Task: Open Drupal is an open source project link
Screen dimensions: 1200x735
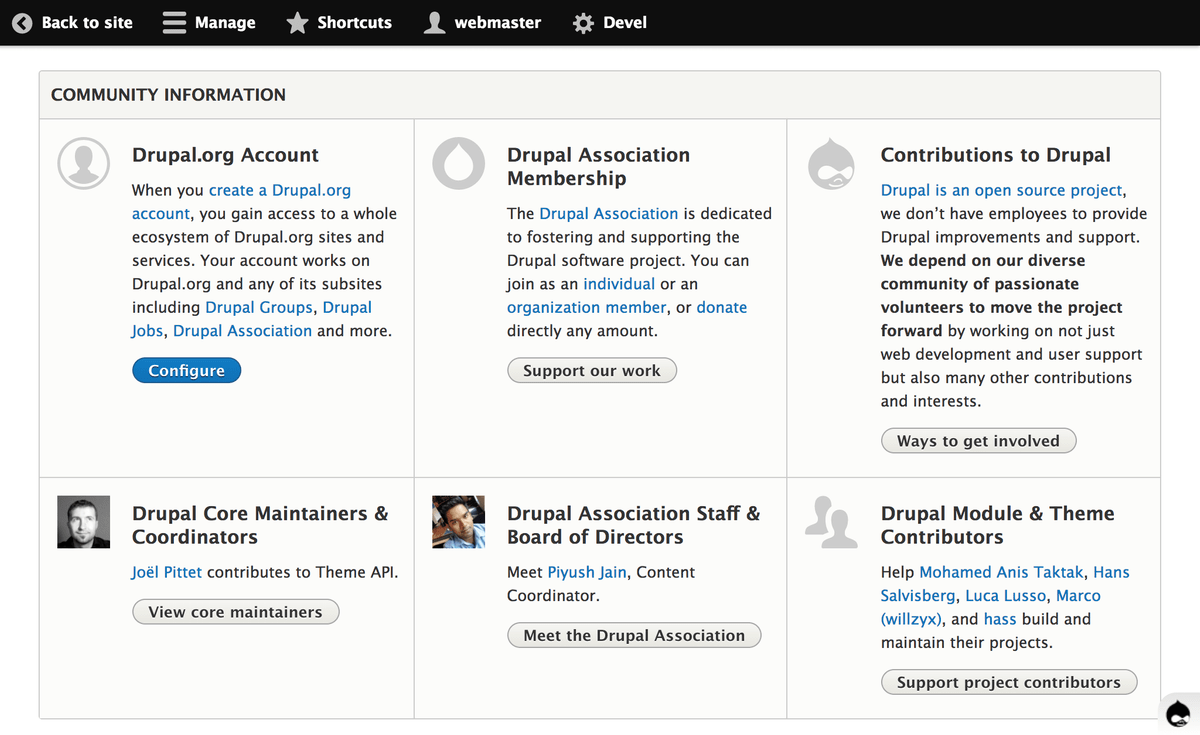Action: click(x=1003, y=190)
